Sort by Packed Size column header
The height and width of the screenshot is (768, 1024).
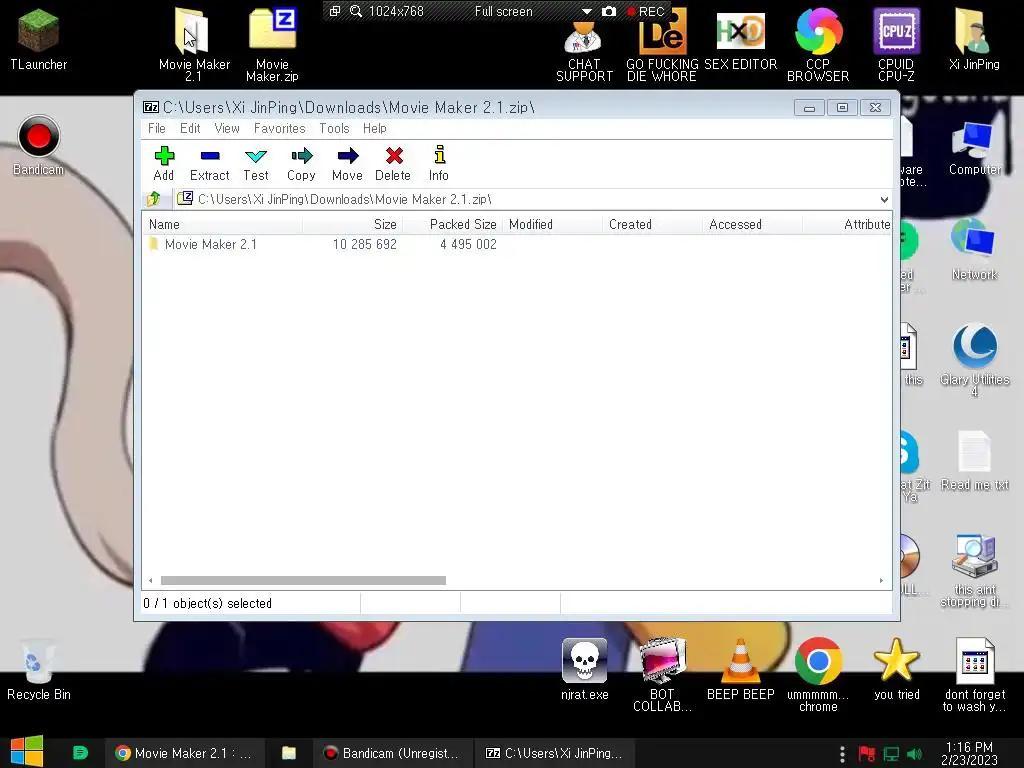453,224
